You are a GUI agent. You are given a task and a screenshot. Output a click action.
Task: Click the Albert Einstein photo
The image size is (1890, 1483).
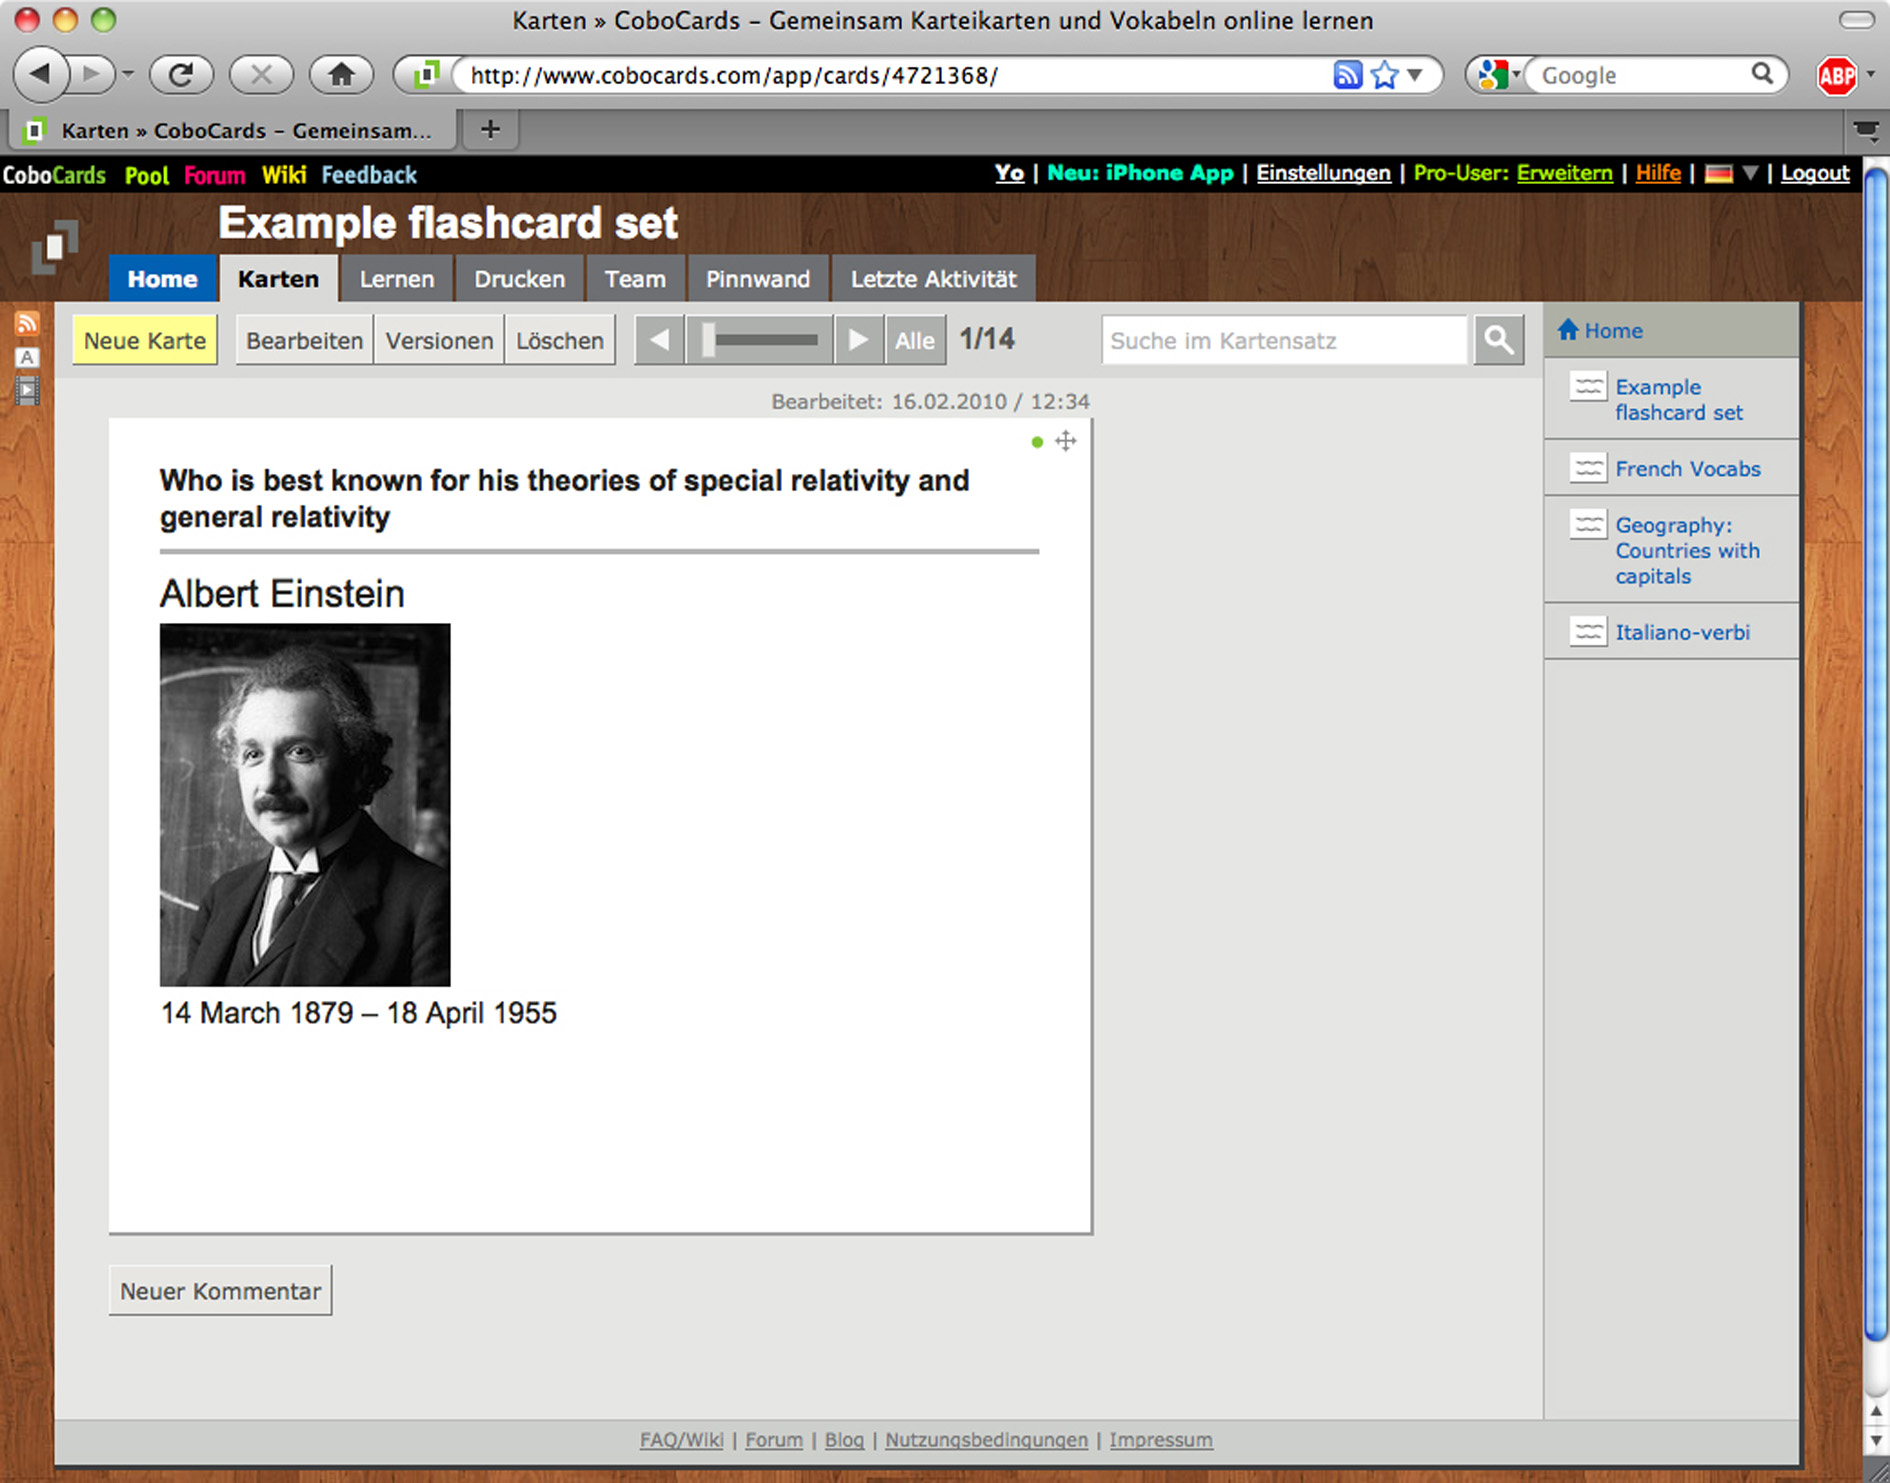pos(305,804)
